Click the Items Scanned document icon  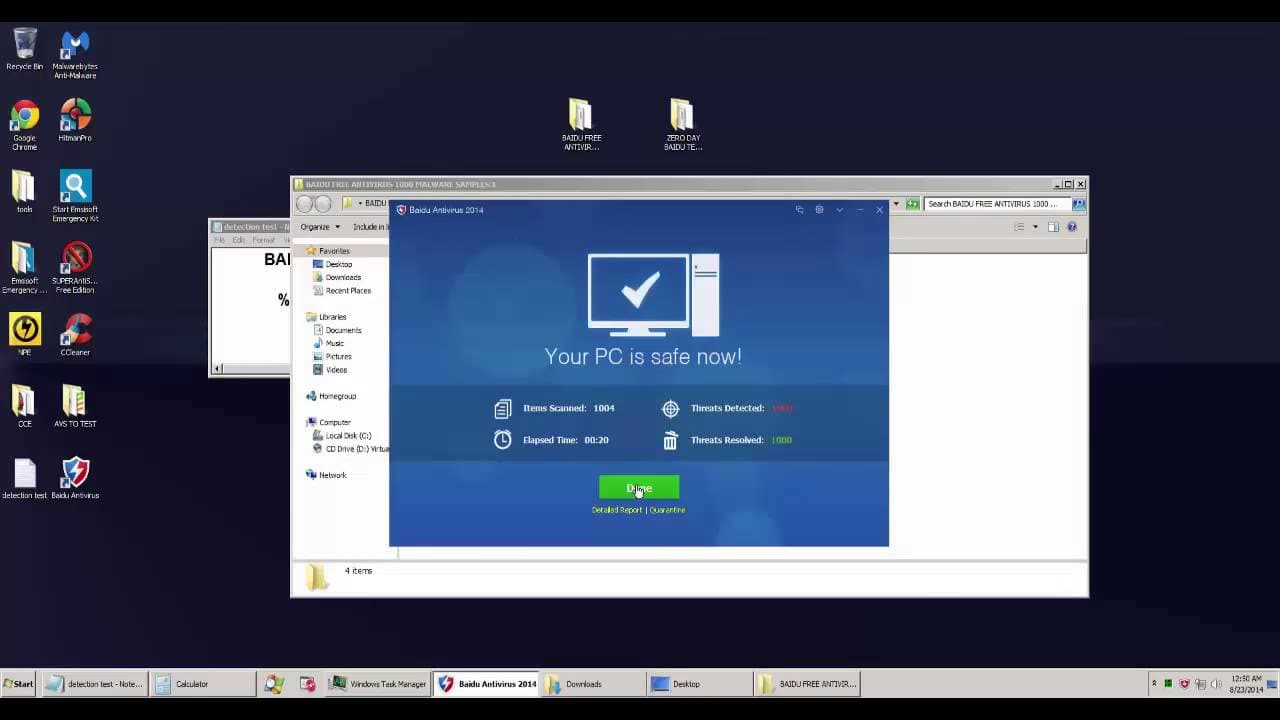[503, 408]
